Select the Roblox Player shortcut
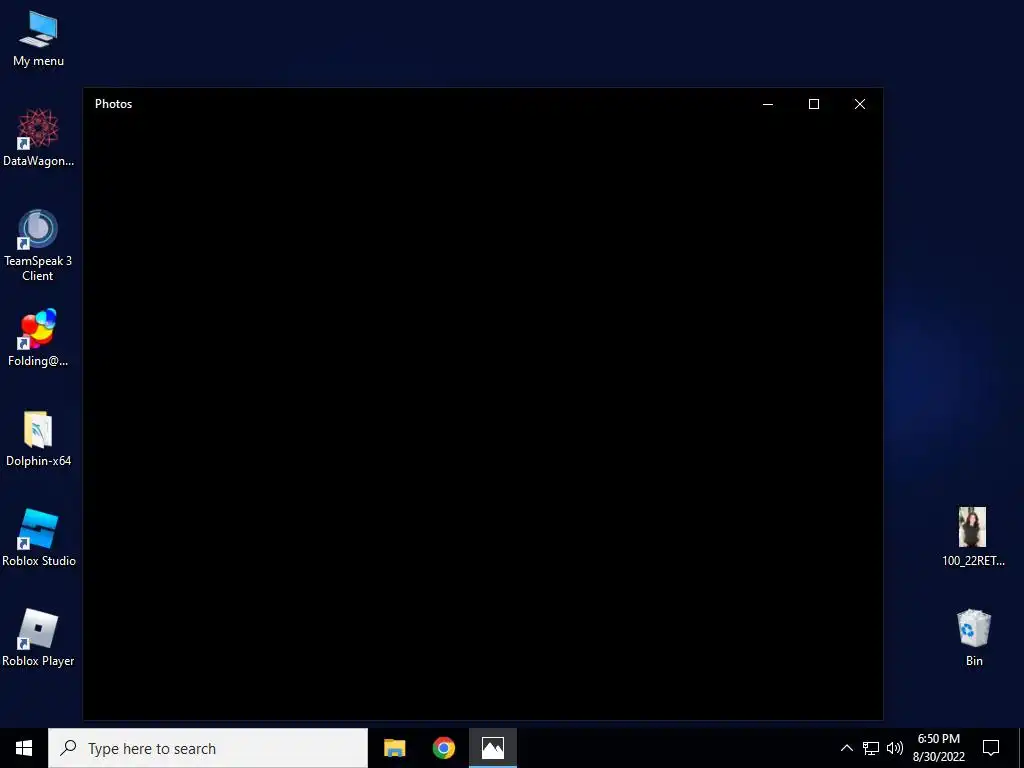Image resolution: width=1024 pixels, height=768 pixels. coord(38,638)
